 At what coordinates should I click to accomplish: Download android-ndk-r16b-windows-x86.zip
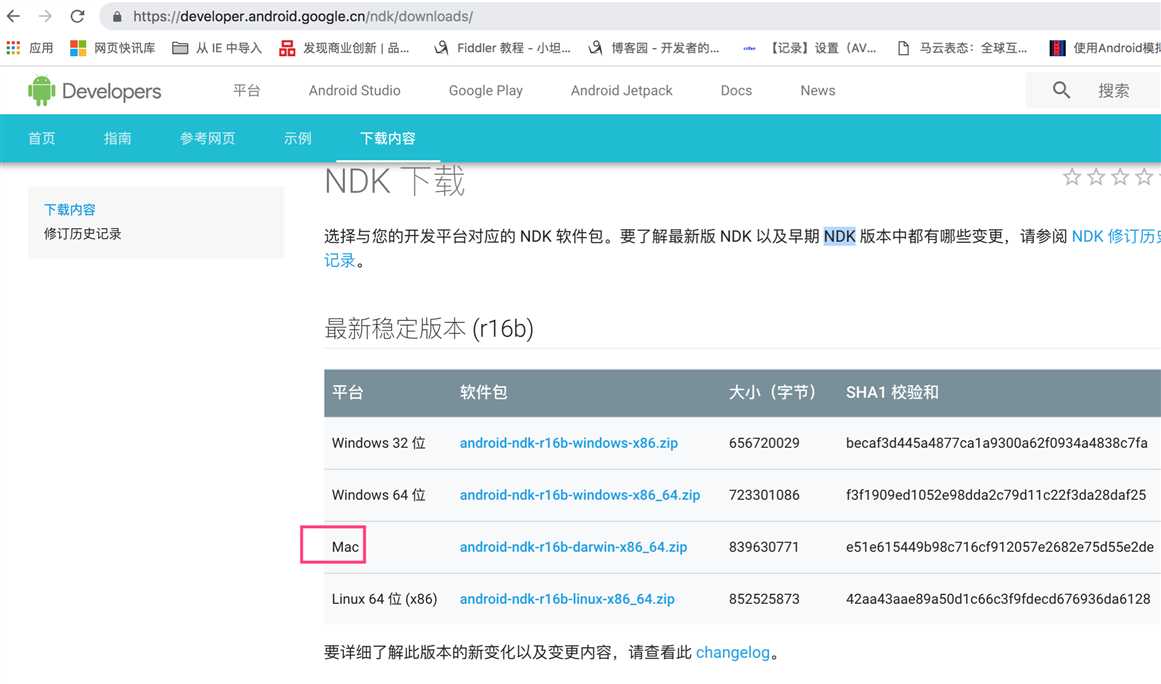pyautogui.click(x=569, y=443)
